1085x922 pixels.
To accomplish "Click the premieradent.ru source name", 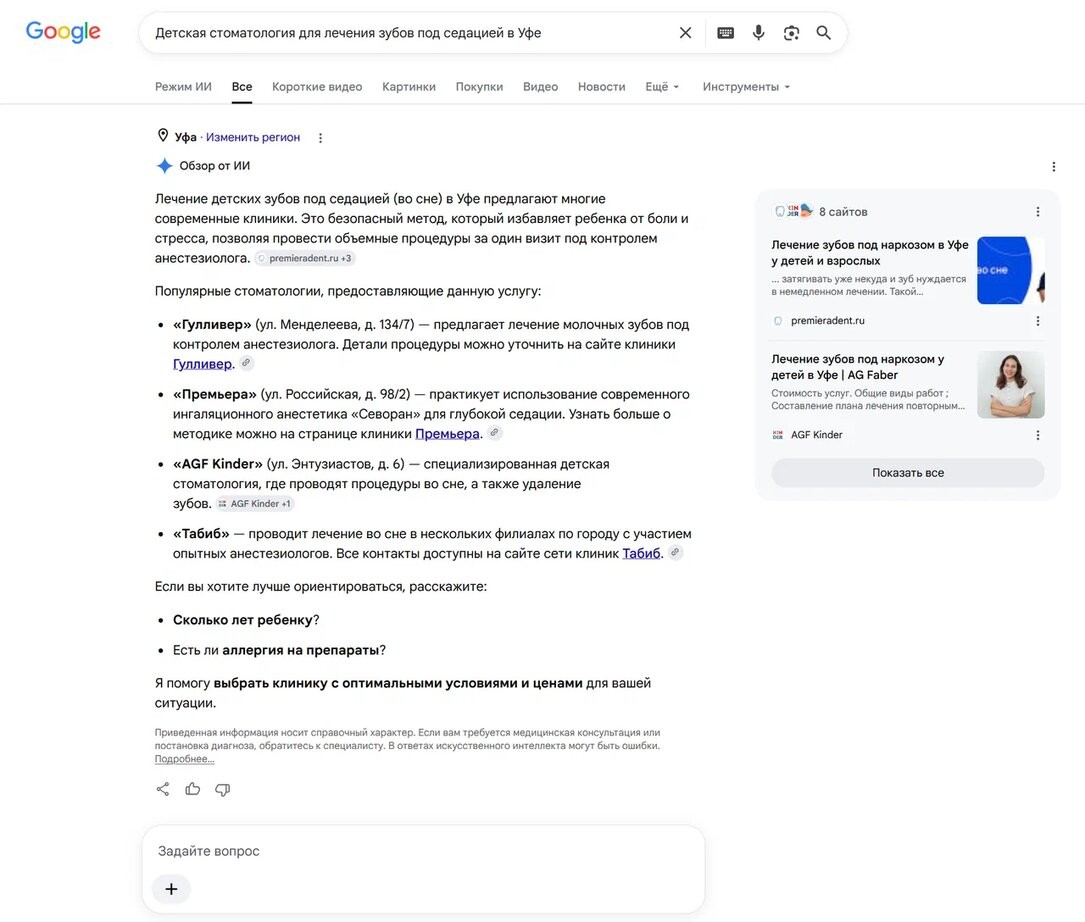I will pyautogui.click(x=828, y=320).
